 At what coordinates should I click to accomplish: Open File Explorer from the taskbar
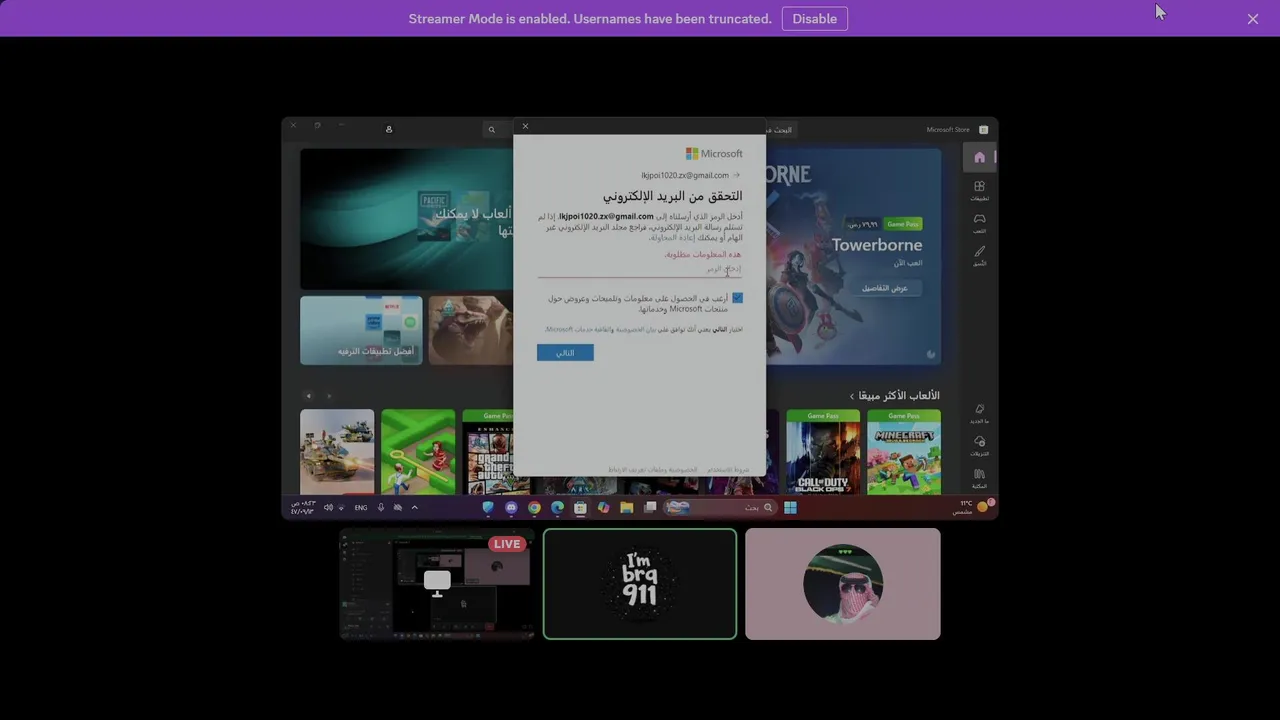(627, 508)
